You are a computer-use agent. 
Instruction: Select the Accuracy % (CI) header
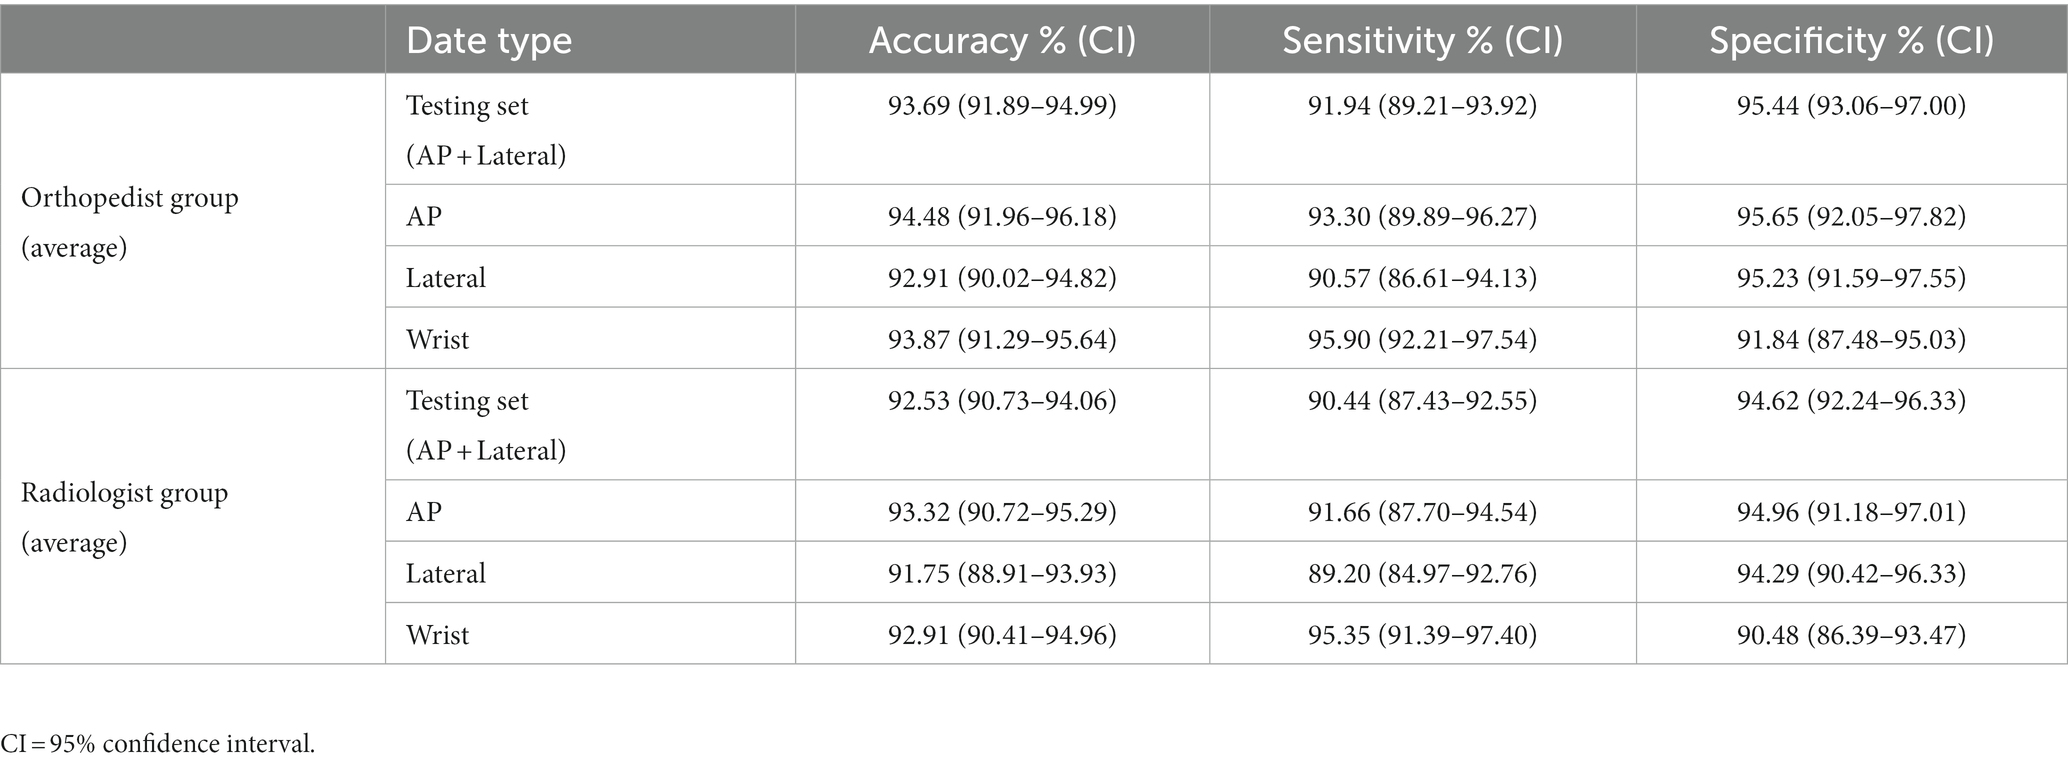pos(1002,40)
